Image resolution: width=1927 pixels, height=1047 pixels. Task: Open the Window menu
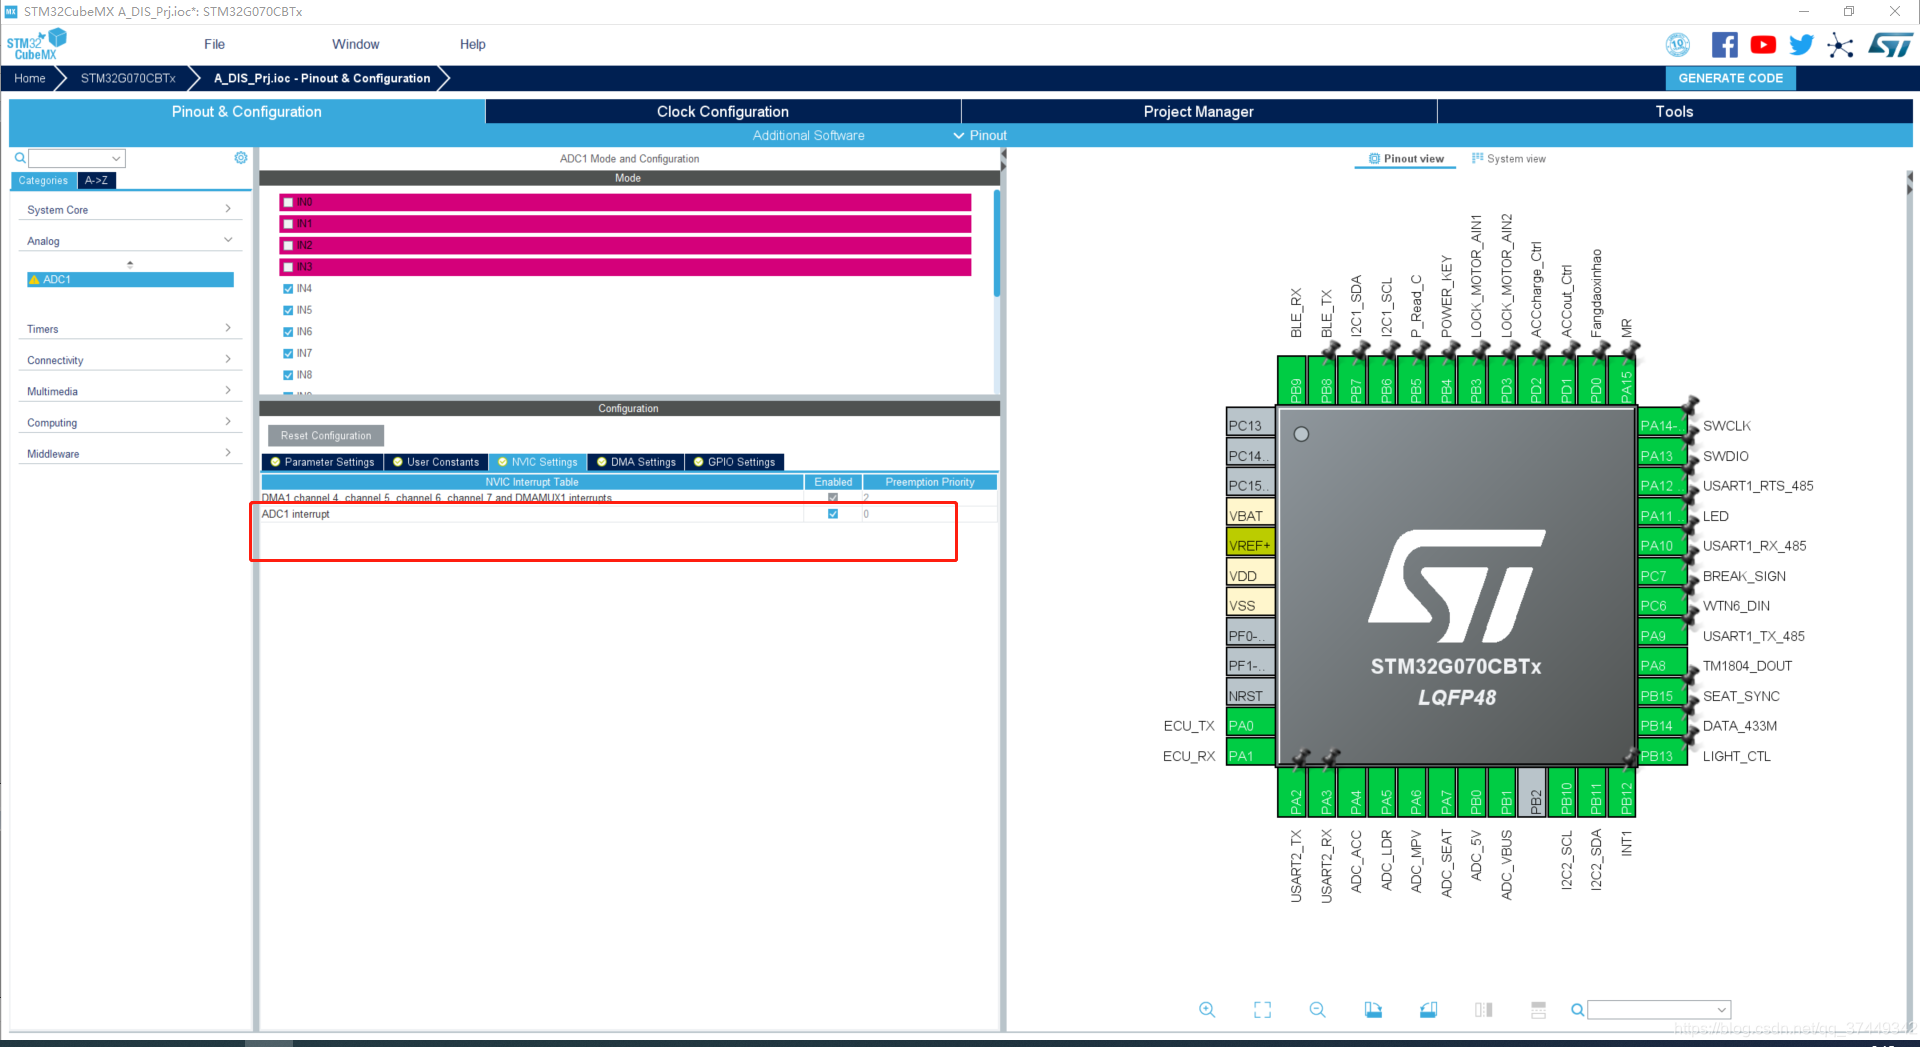click(x=356, y=45)
